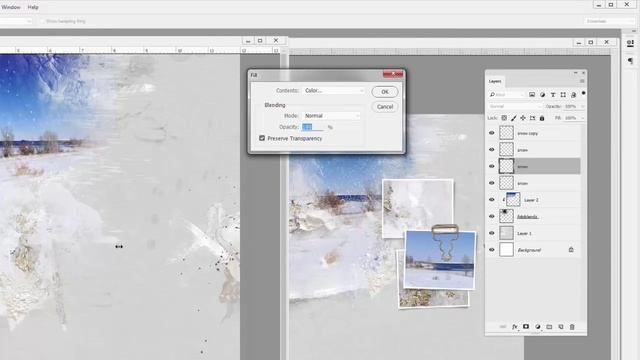Screen dimensions: 640x360
Task: Maximize the left document window
Action: click(260, 40)
